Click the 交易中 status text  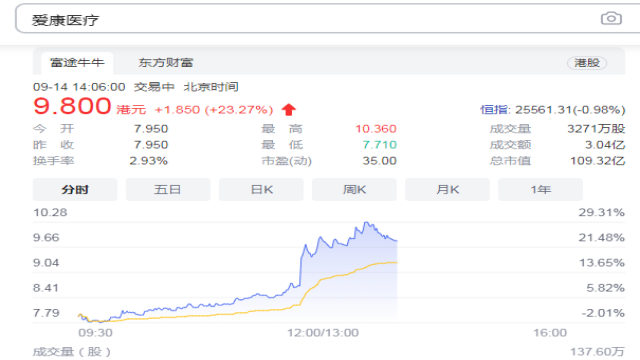point(154,87)
